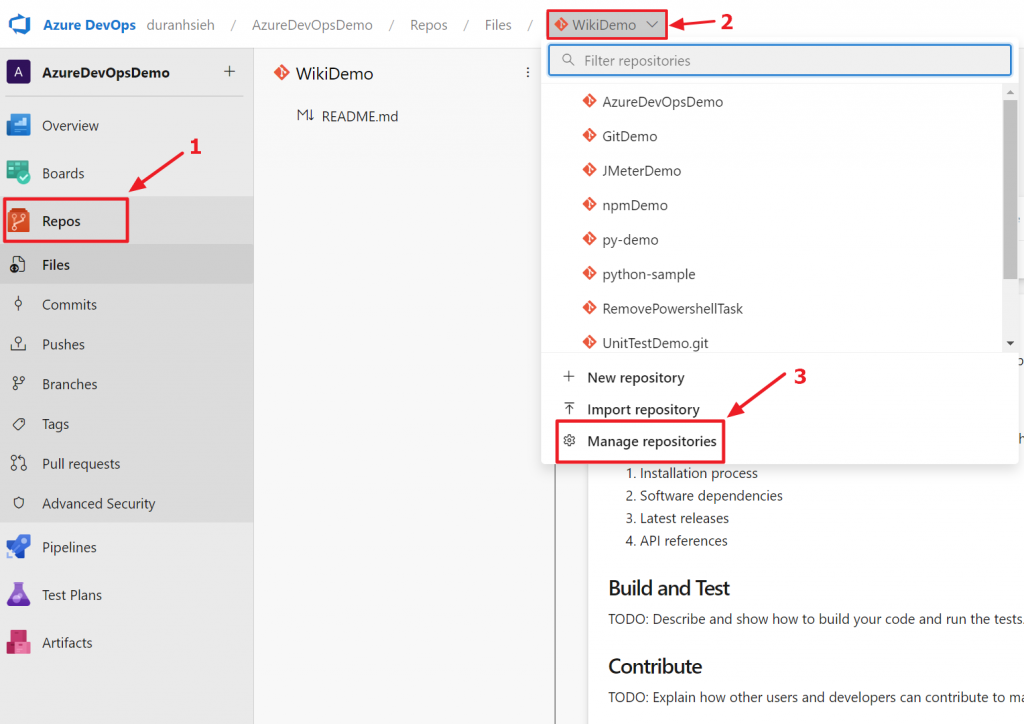Open WikiDemo more actions ellipsis

528,72
